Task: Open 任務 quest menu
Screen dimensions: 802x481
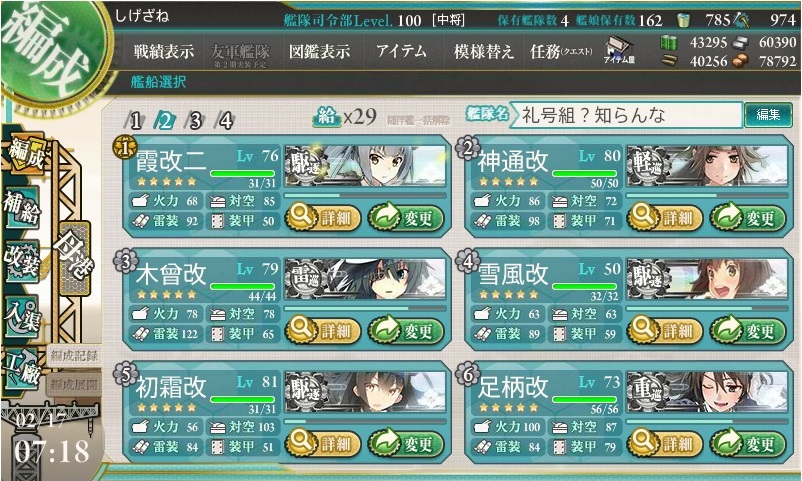Action: coord(561,51)
